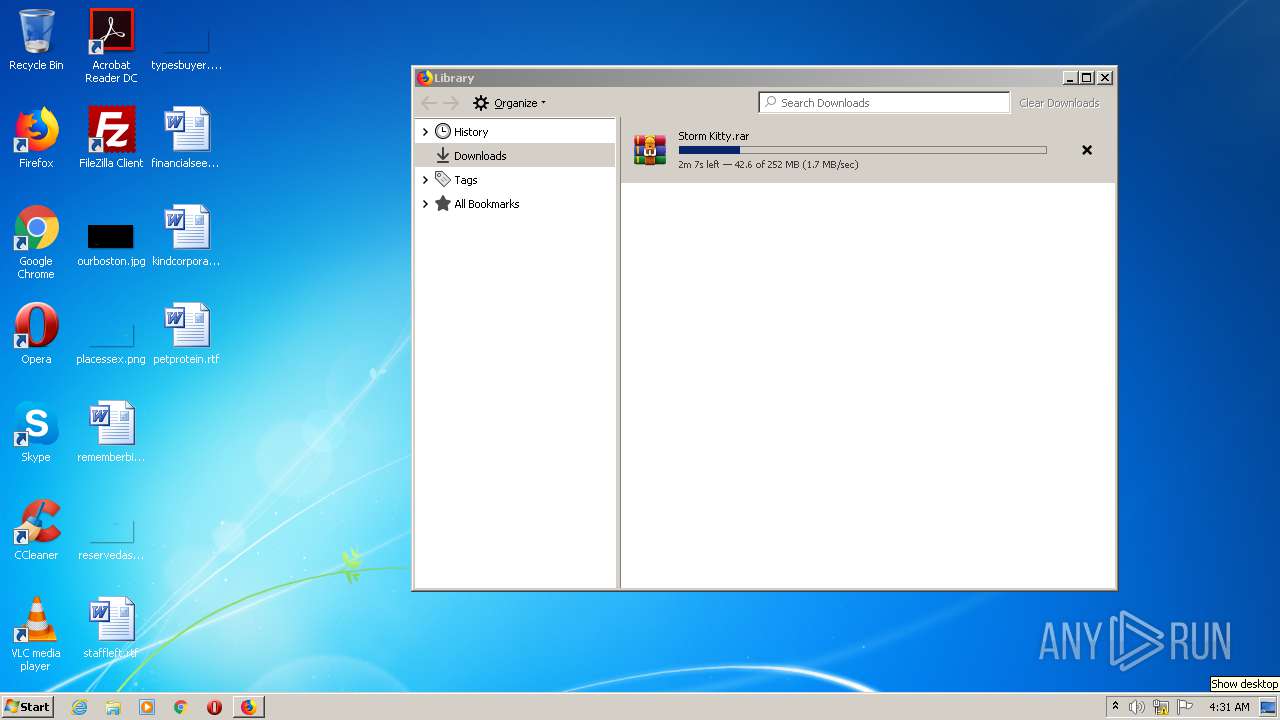The image size is (1280, 720).
Task: Open Skype desktop shortcut
Action: [x=36, y=432]
